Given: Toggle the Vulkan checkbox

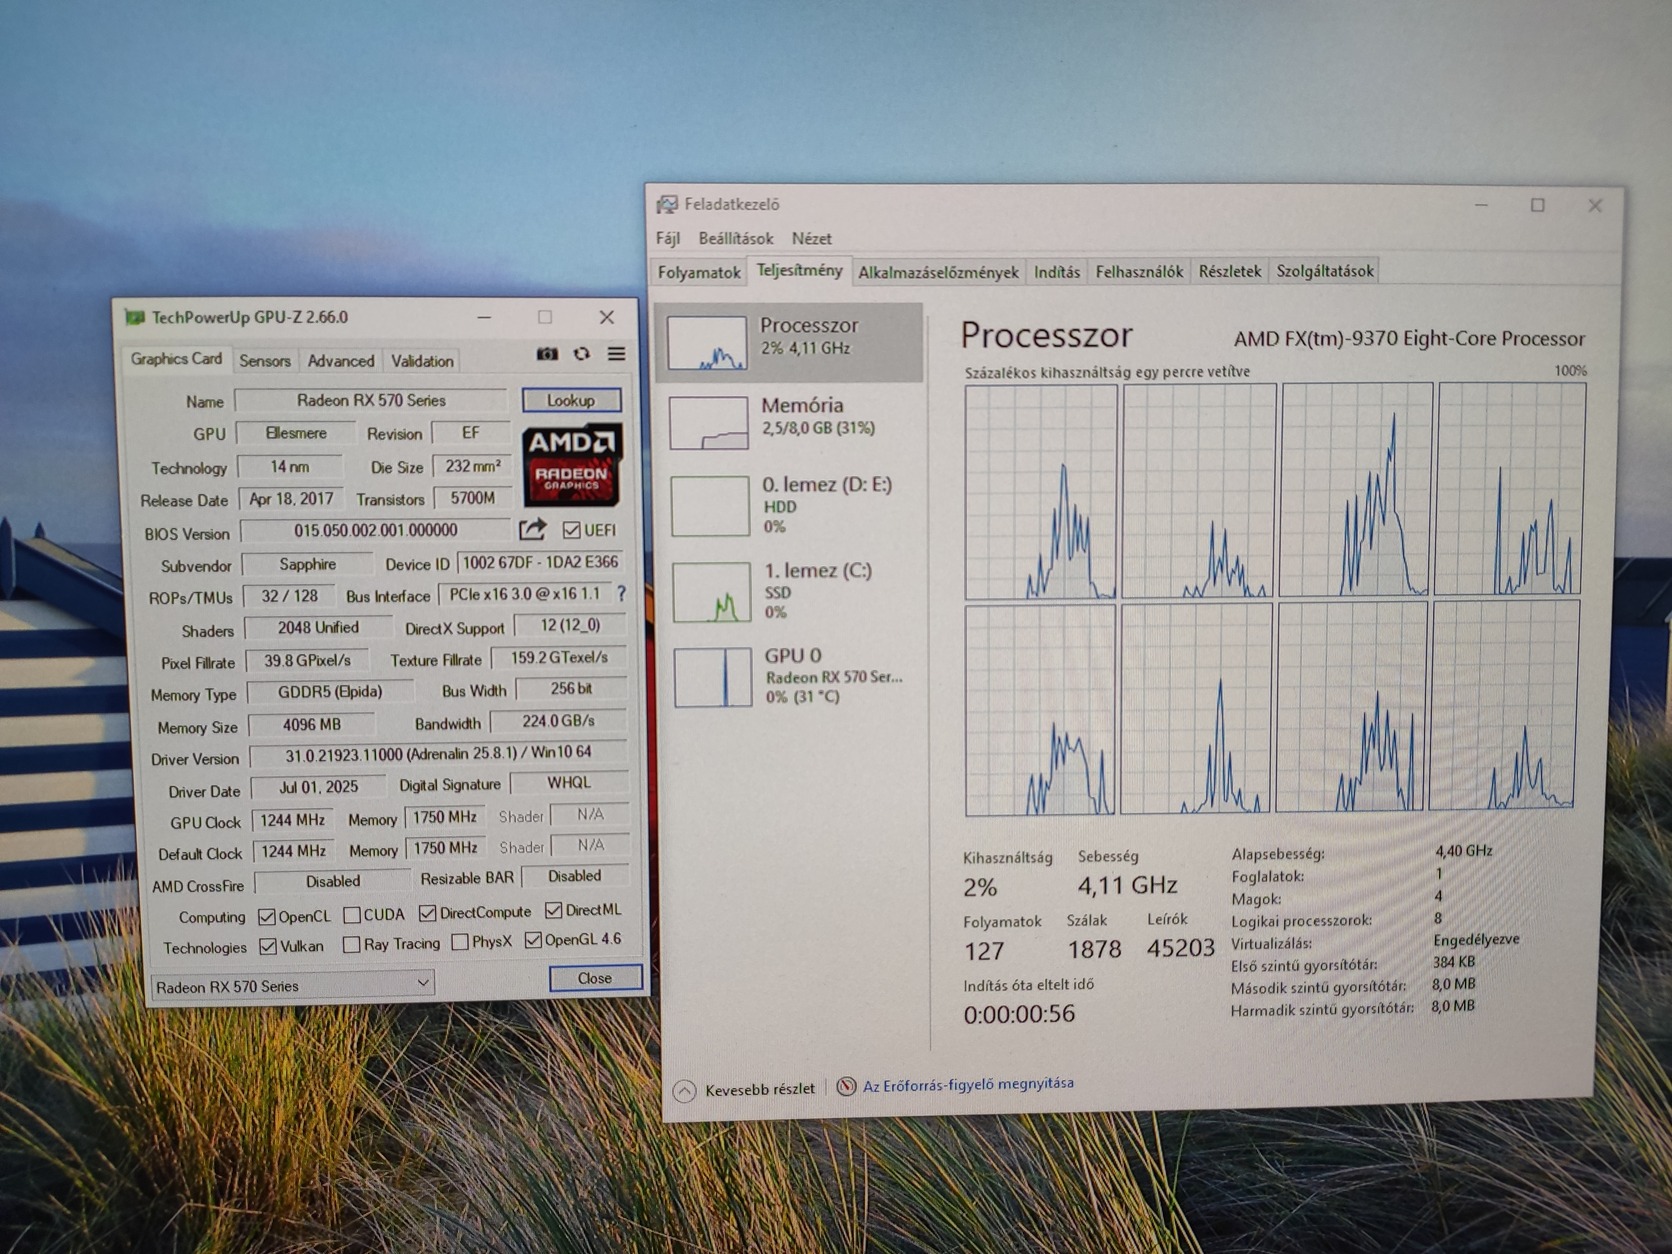Looking at the screenshot, I should tap(267, 946).
